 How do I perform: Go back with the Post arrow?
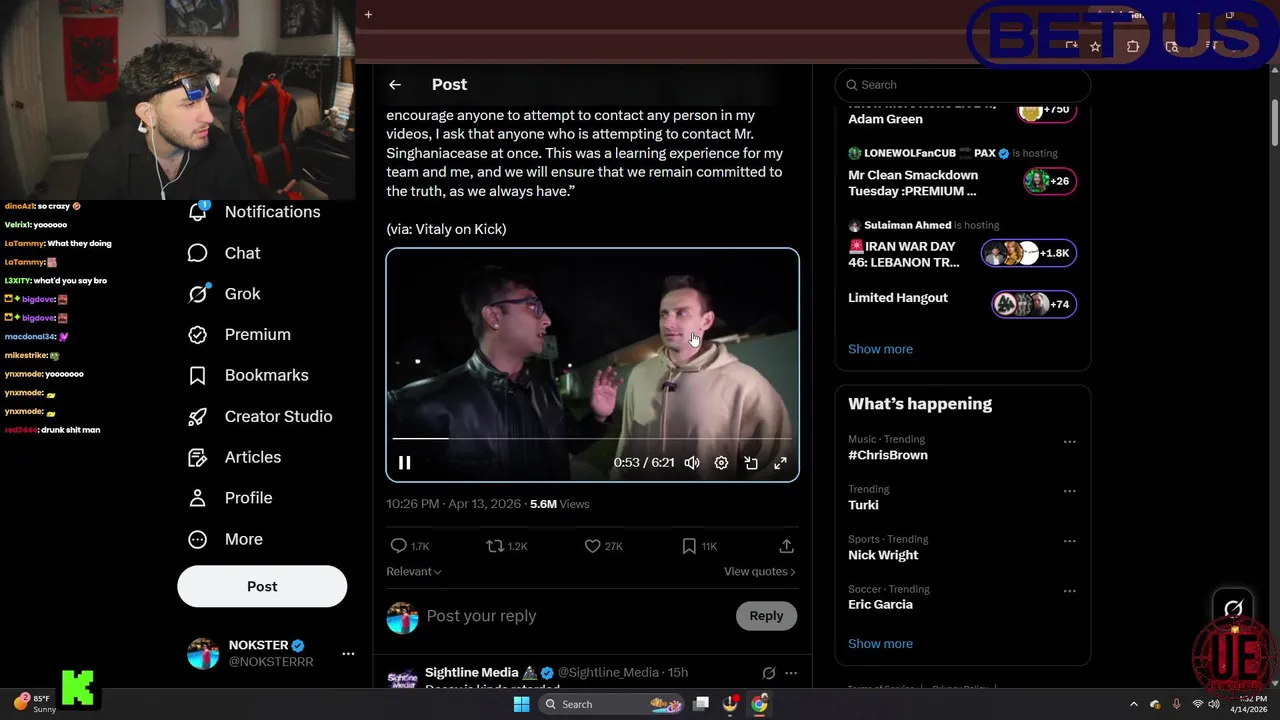point(395,85)
